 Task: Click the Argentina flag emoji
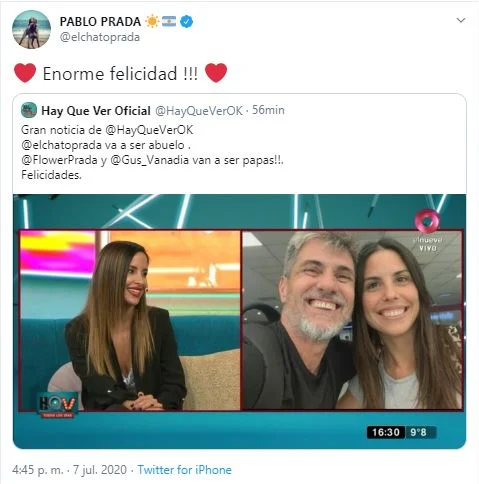point(169,22)
